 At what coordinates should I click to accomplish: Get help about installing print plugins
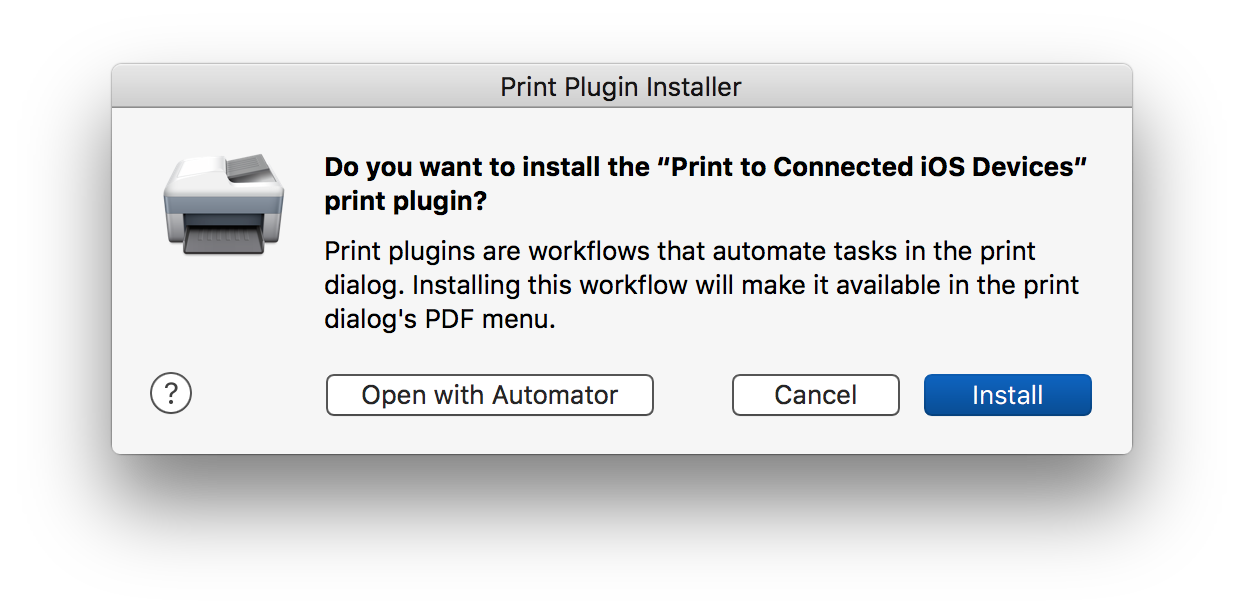pos(170,394)
